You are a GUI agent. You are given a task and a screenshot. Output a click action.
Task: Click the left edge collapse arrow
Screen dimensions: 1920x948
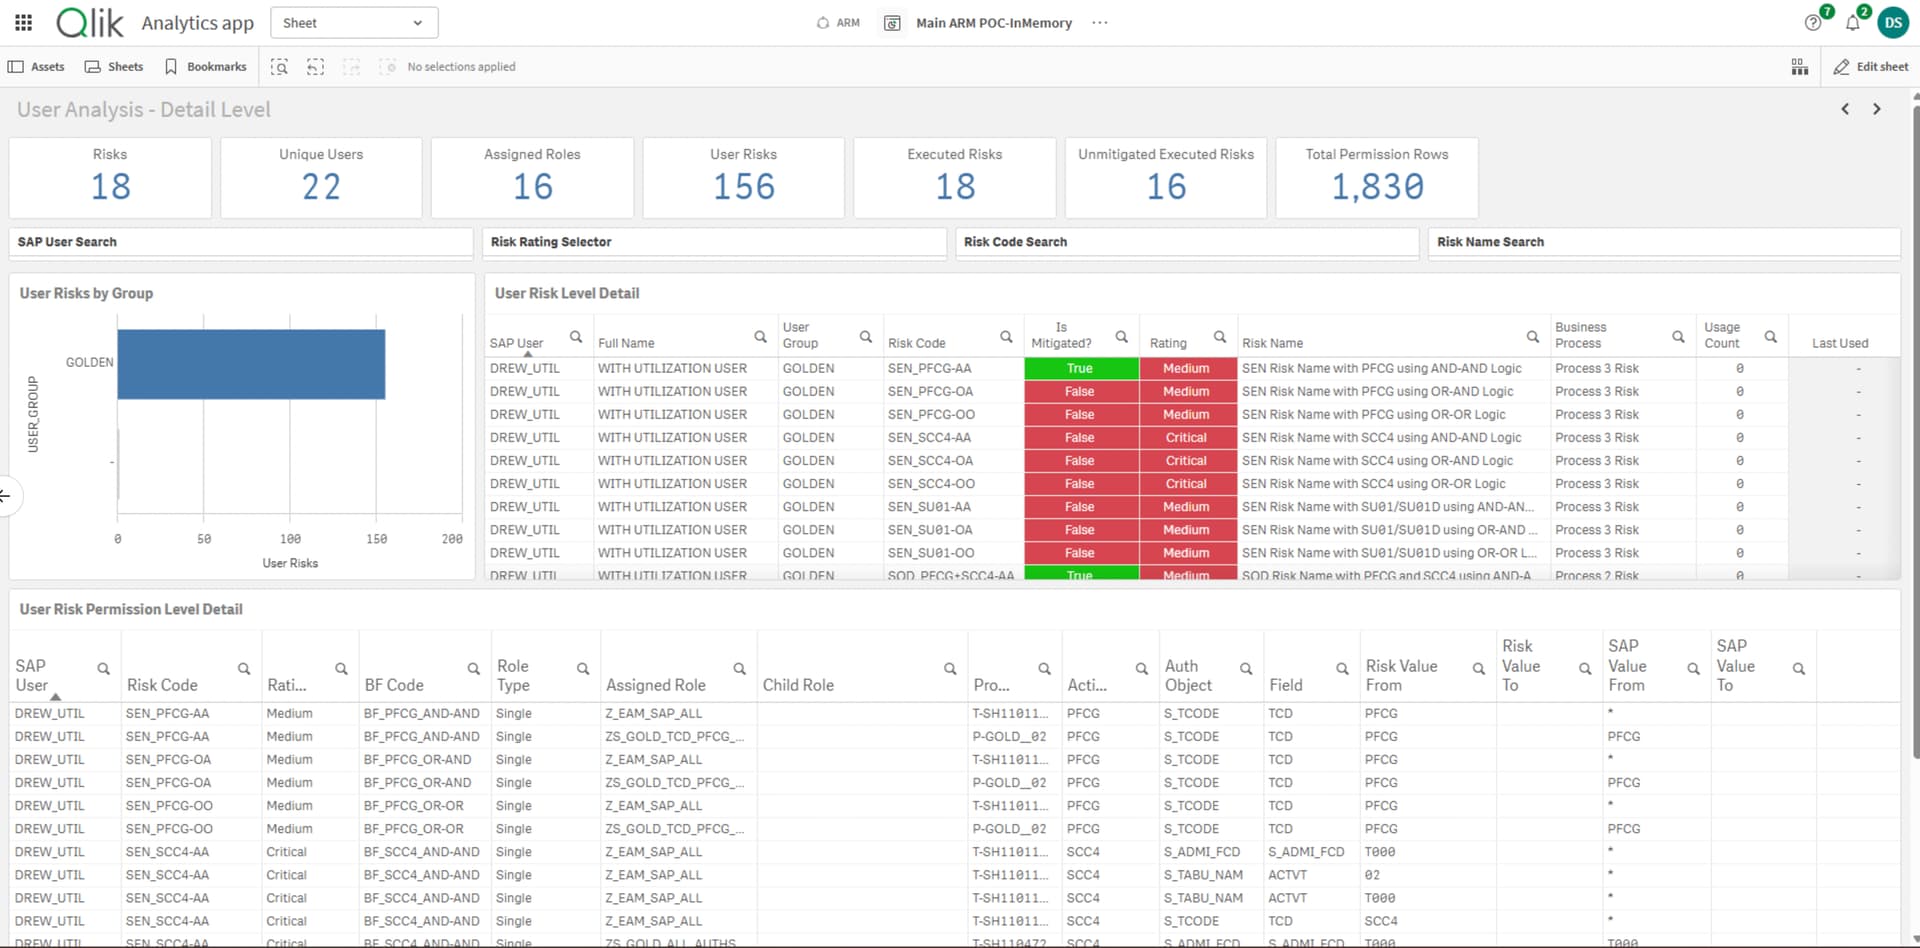(6, 496)
